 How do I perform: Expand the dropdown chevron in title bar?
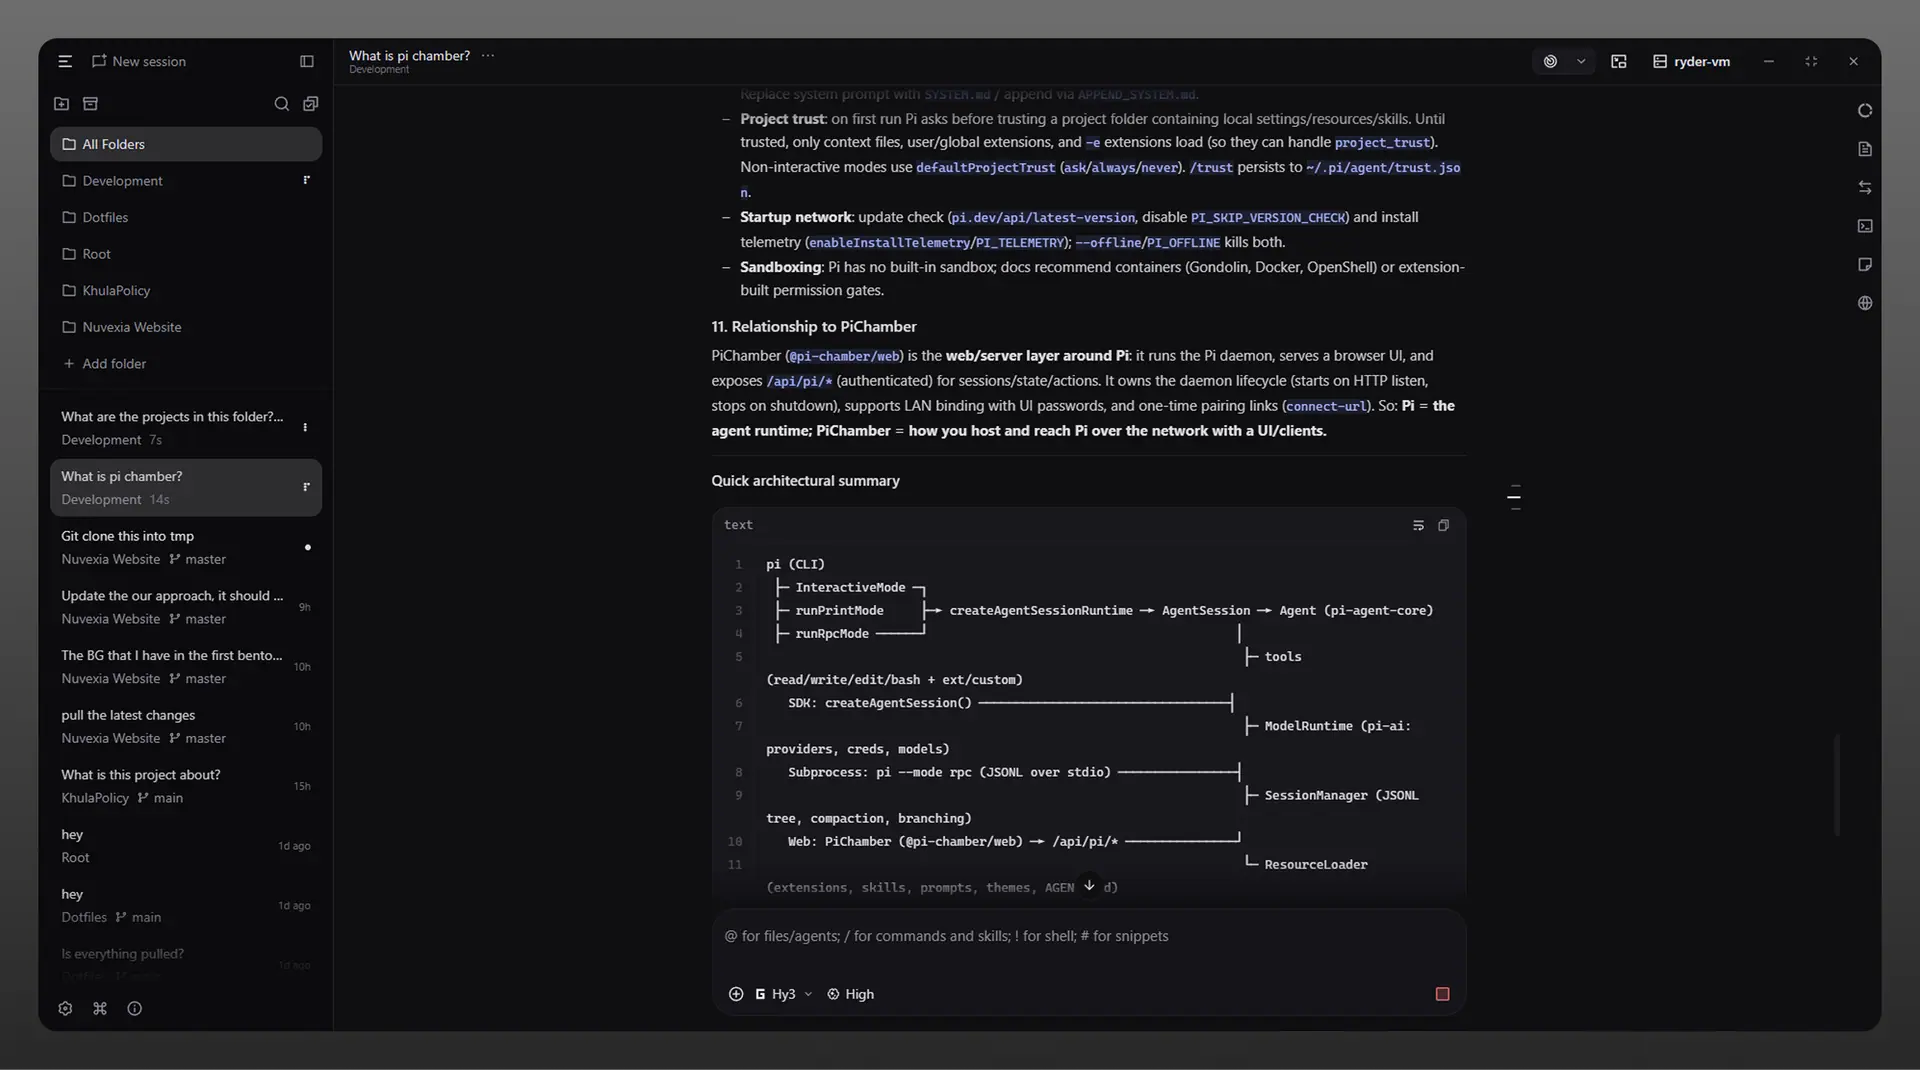click(x=1581, y=61)
